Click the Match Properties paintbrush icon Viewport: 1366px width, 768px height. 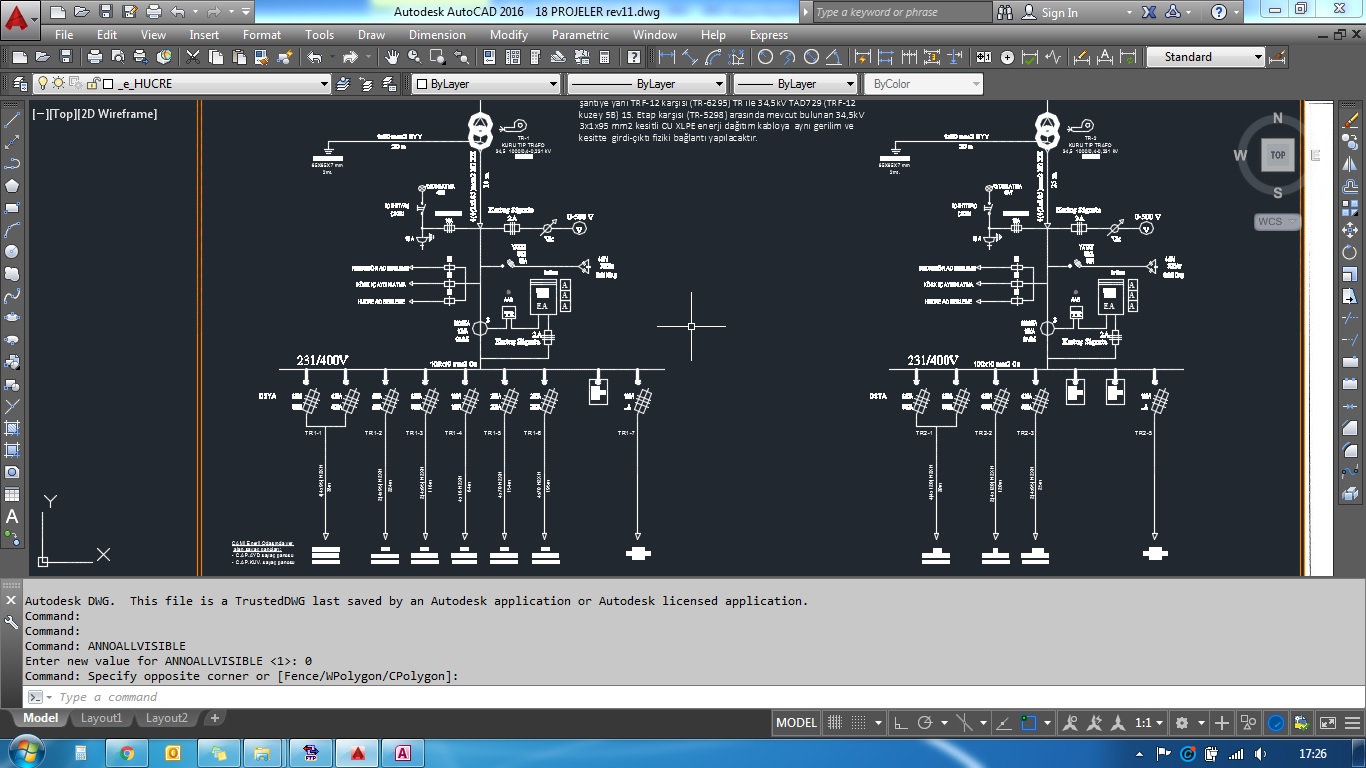[286, 57]
